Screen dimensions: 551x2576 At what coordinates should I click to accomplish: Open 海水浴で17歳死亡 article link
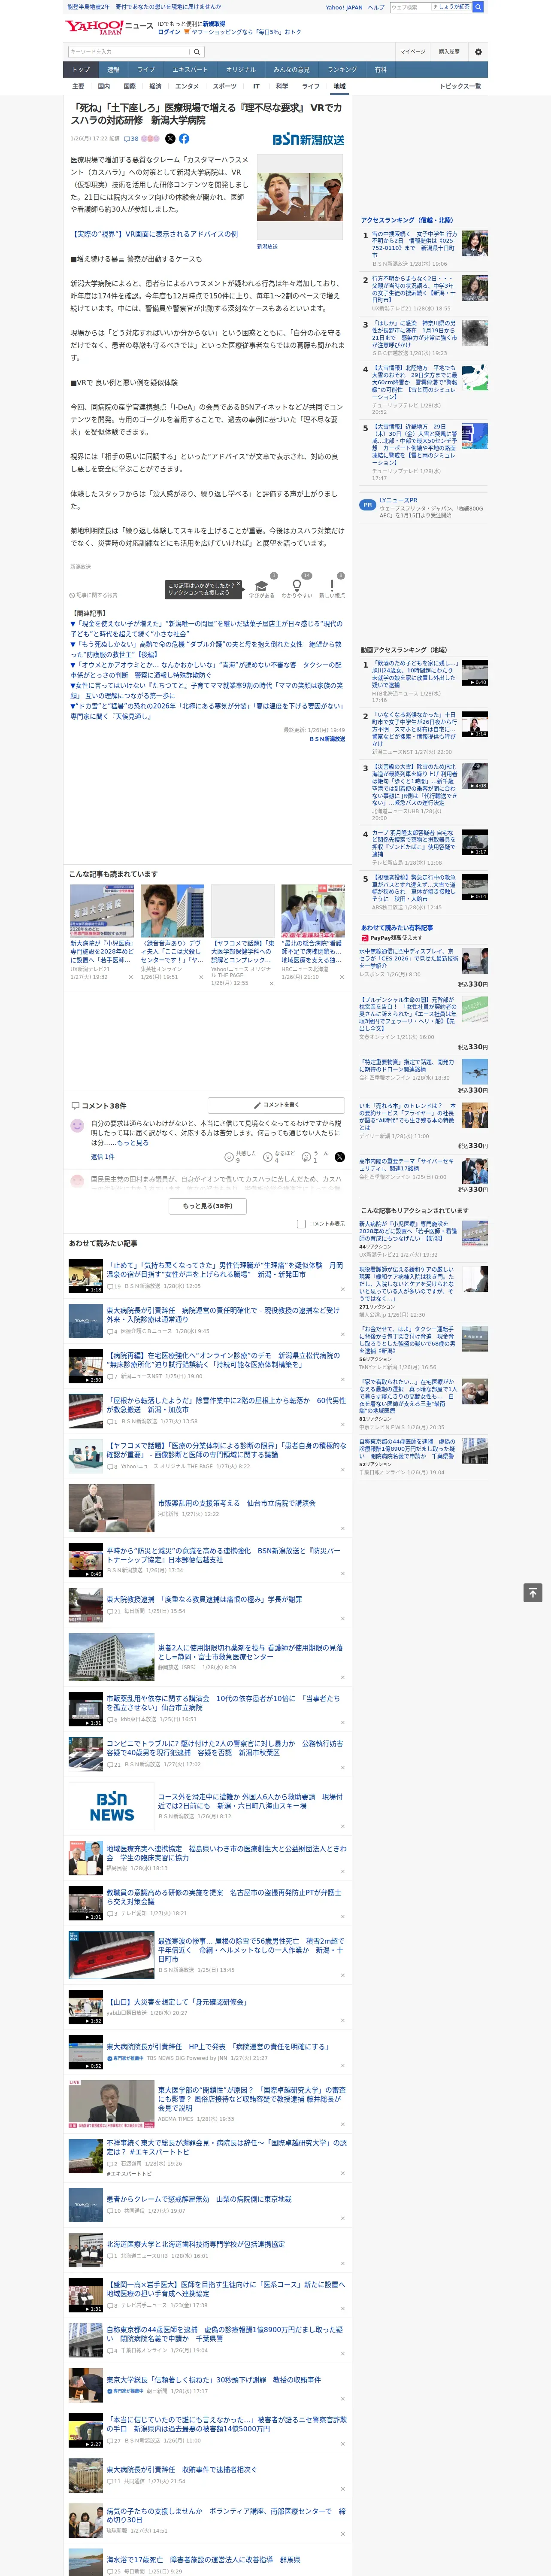[203, 2560]
